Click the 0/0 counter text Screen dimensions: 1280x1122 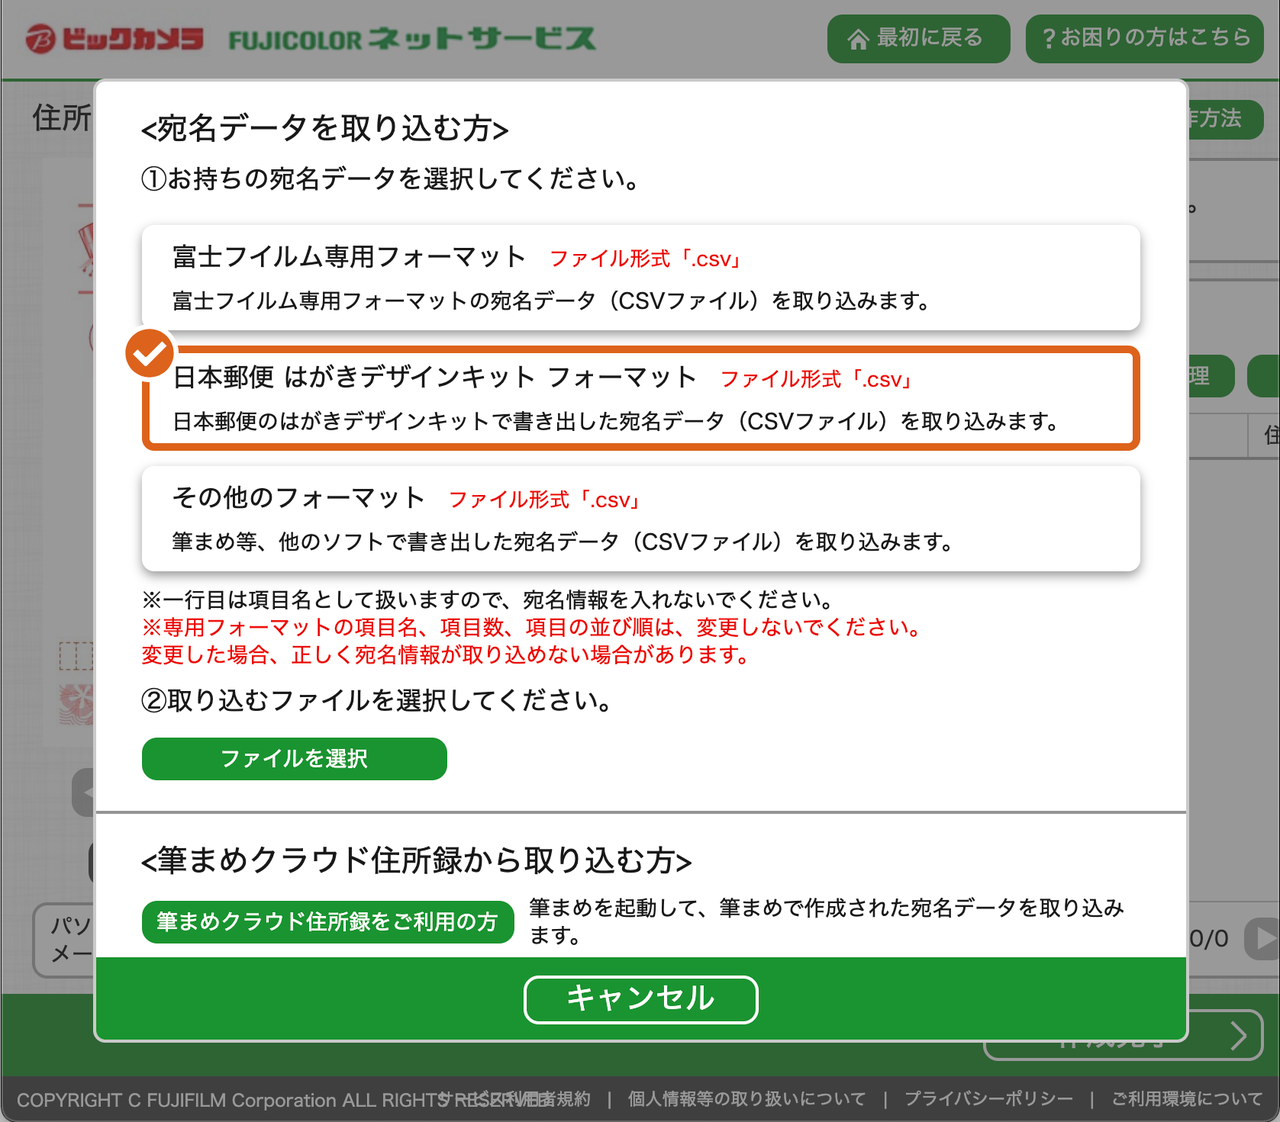click(x=1209, y=939)
